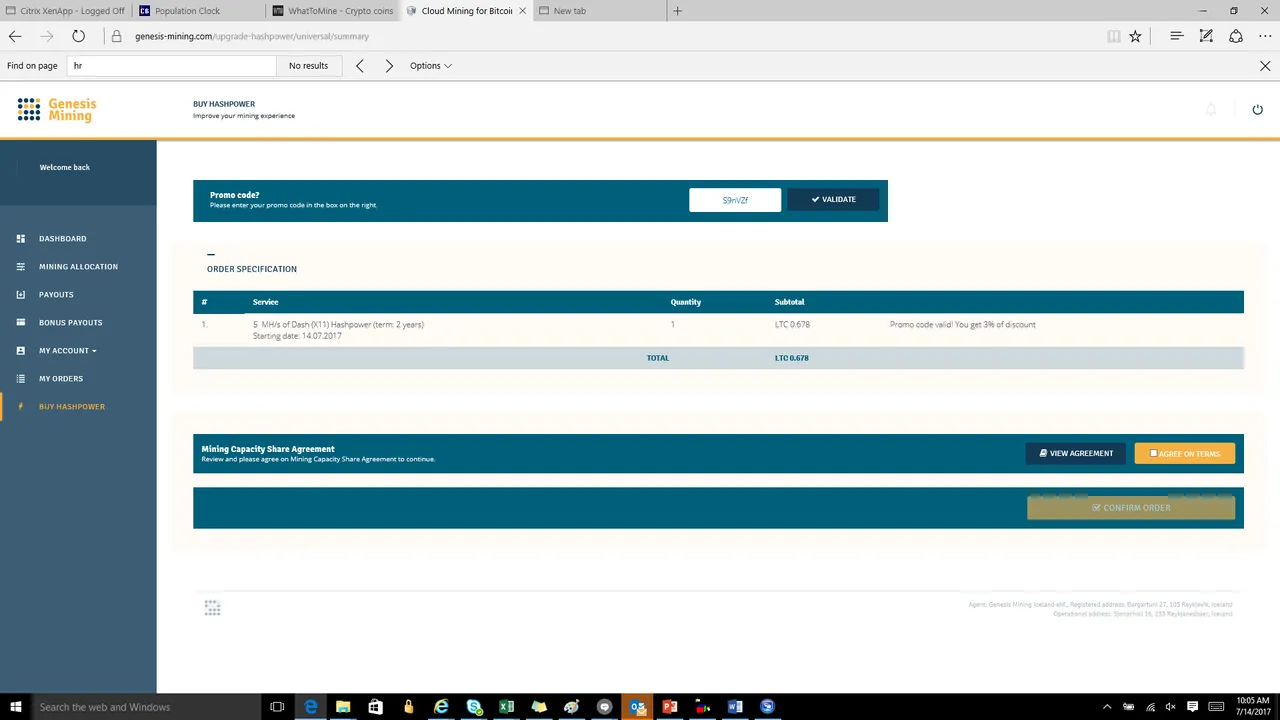The width and height of the screenshot is (1280, 720).
Task: Switch to Population Clock tab
Action: (200, 11)
